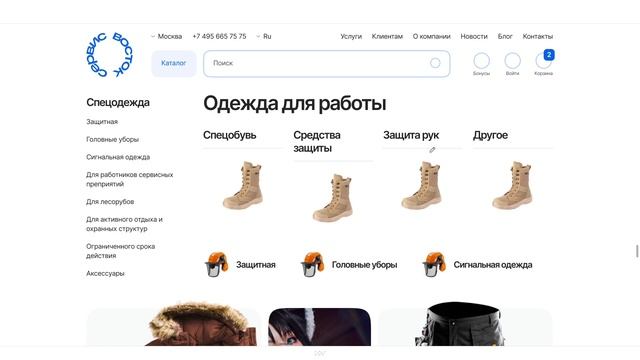Select Головные уборы in the sidebar
The height and width of the screenshot is (360, 640).
tap(113, 139)
